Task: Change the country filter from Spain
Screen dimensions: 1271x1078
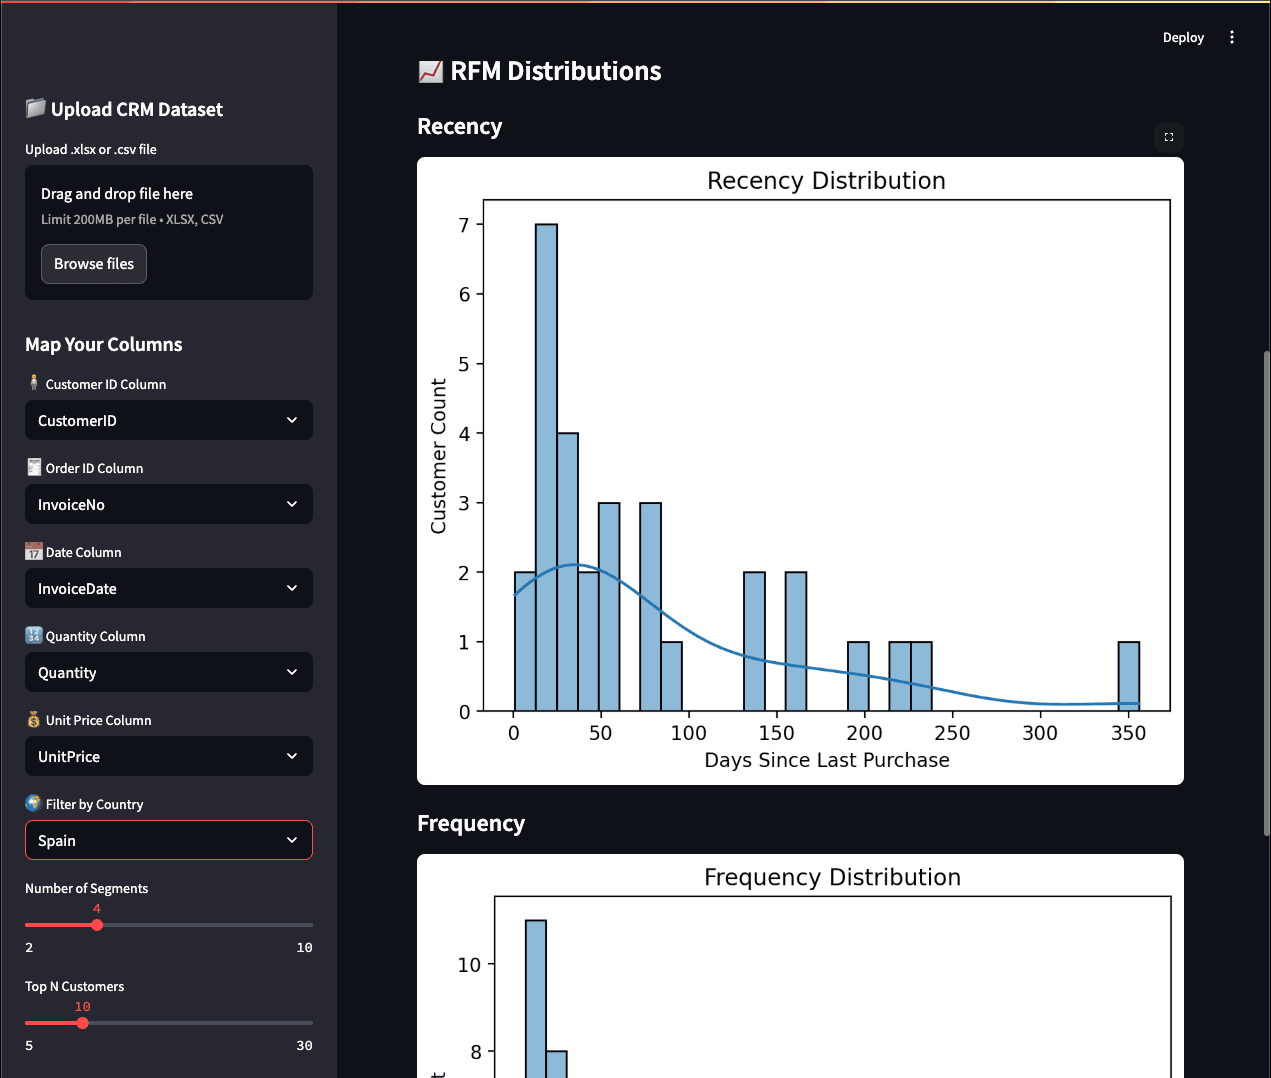Action: click(x=168, y=840)
